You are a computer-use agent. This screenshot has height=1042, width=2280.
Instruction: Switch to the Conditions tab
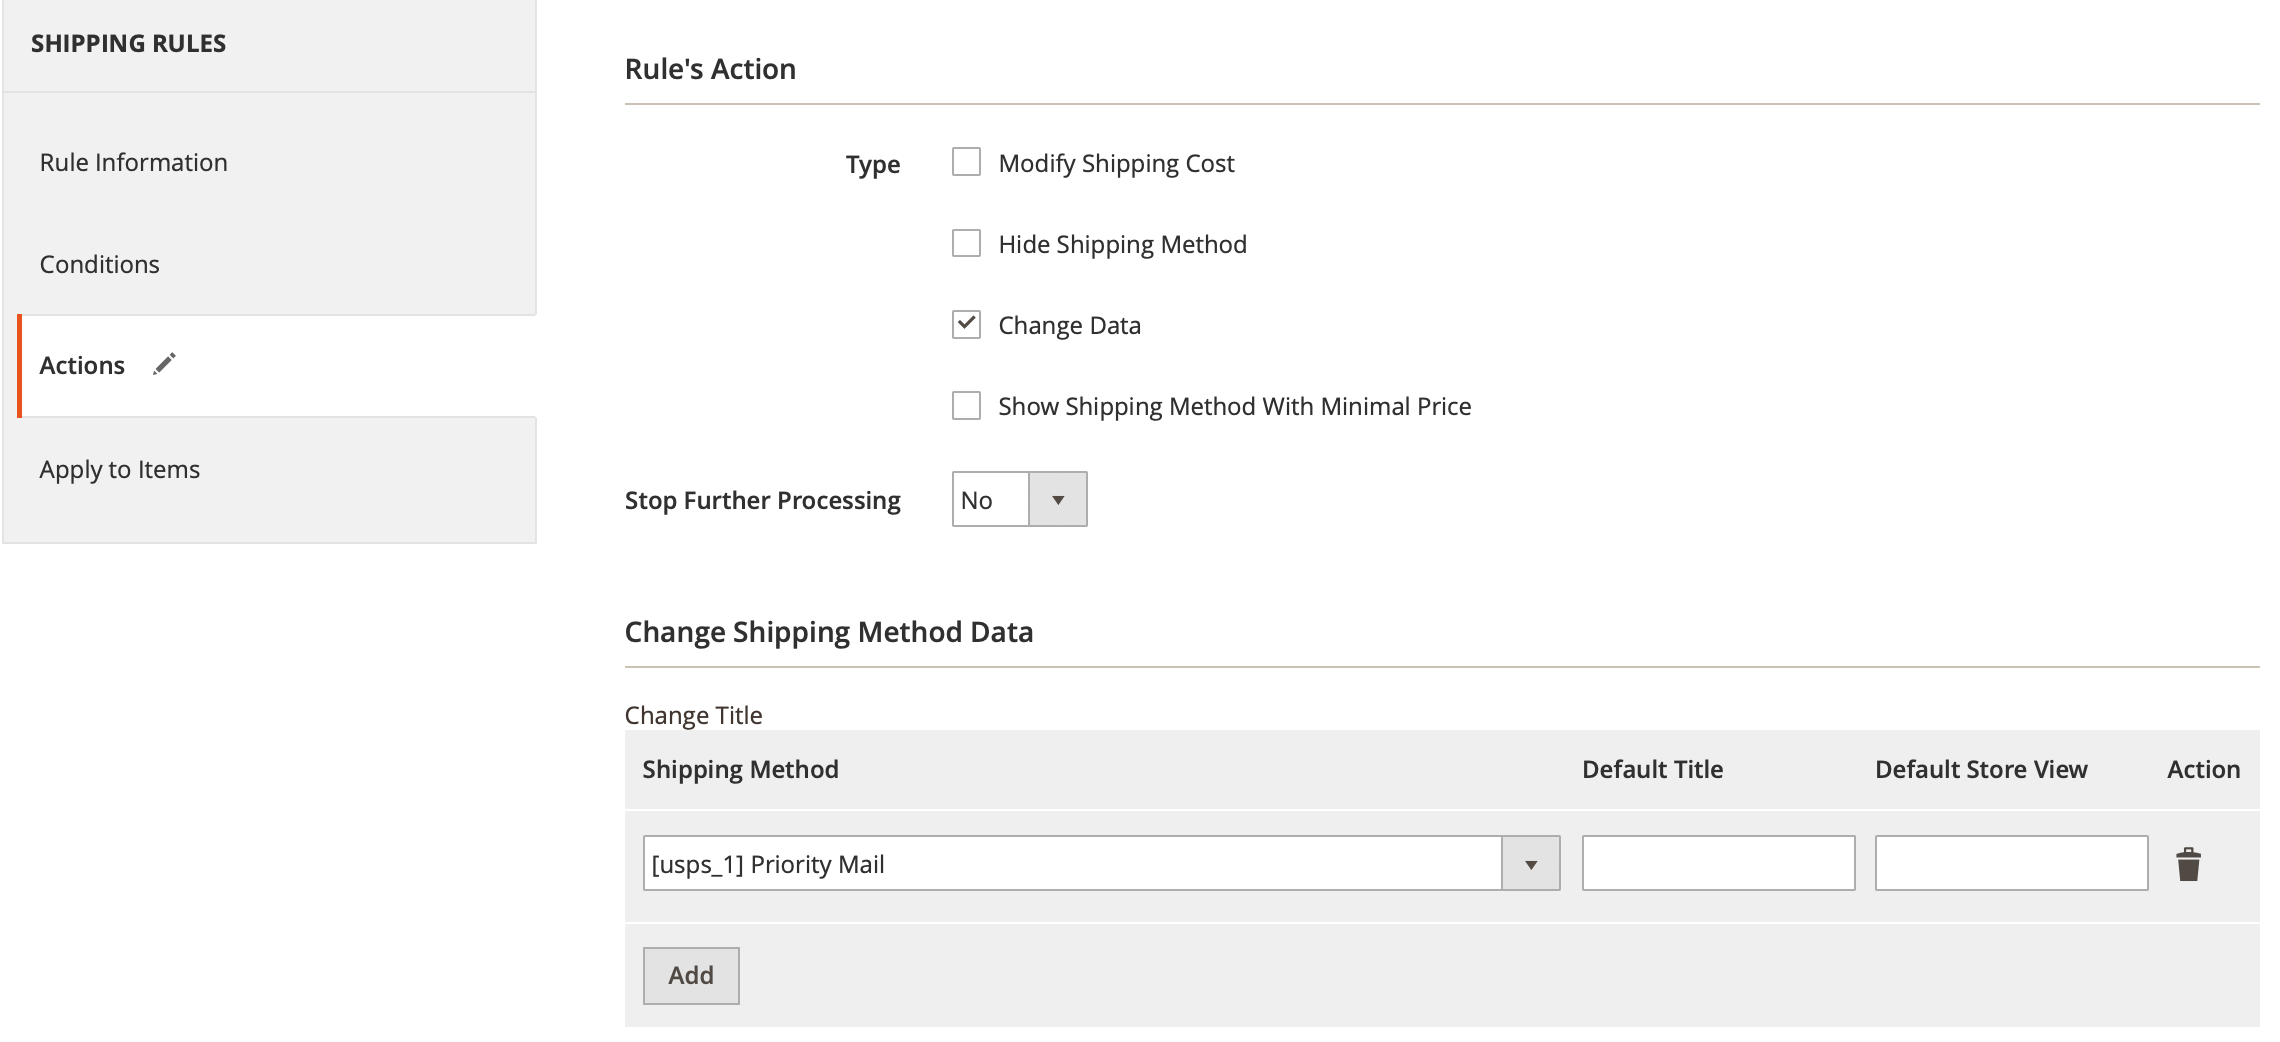(x=100, y=264)
